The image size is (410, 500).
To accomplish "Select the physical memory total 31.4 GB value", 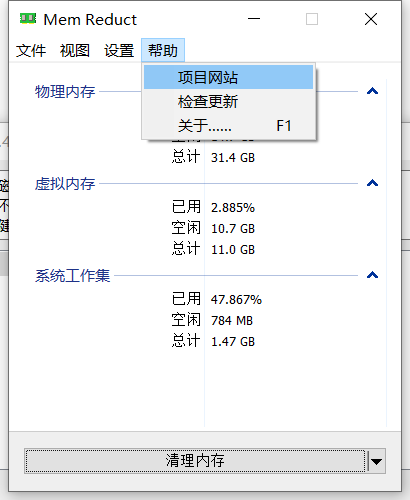I will [x=233, y=157].
